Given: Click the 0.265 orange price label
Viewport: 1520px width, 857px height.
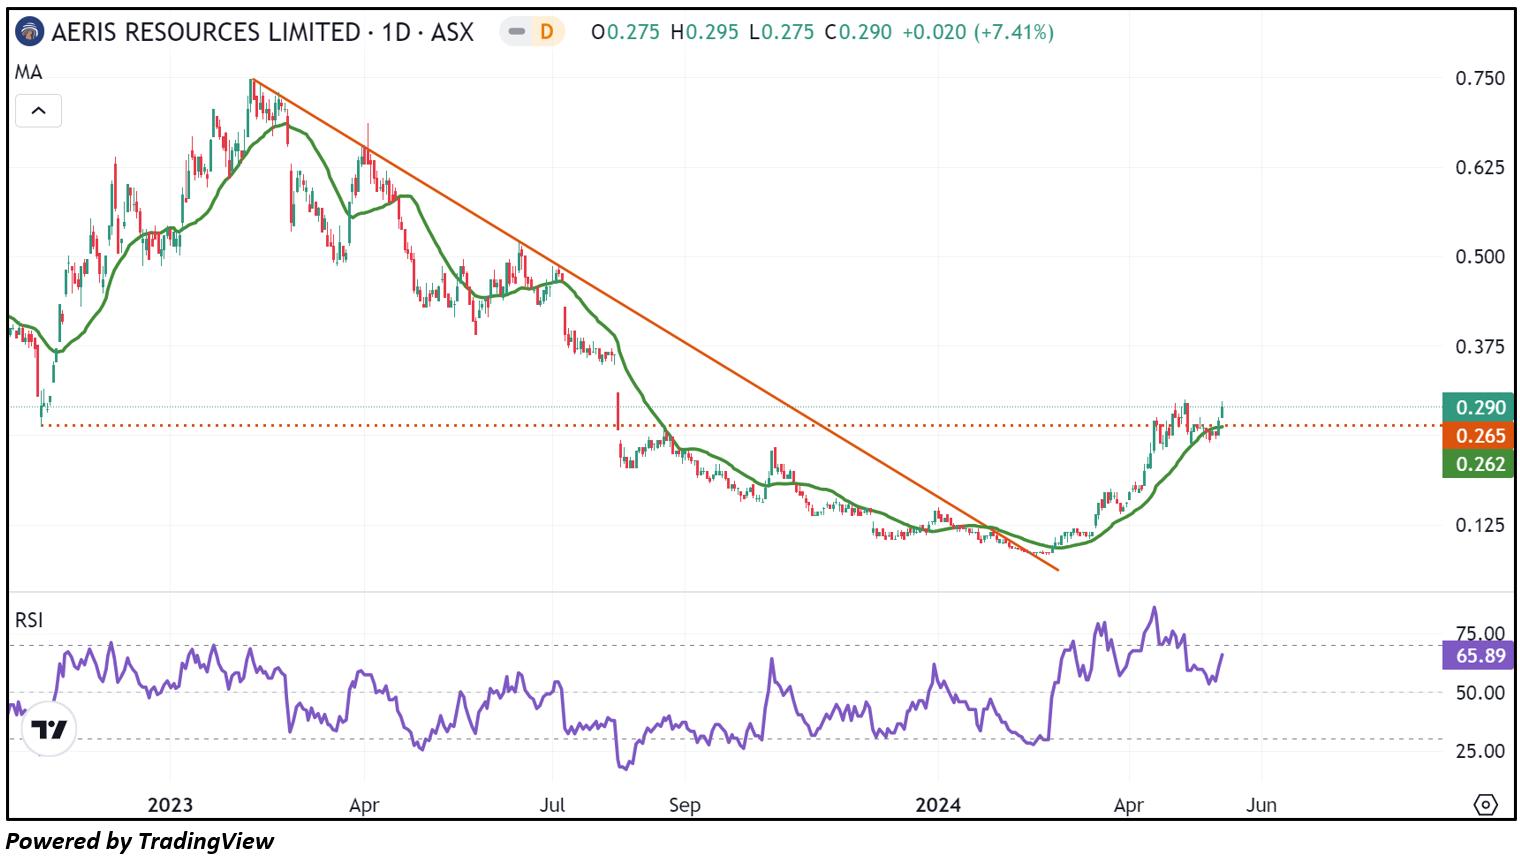Looking at the screenshot, I should pos(1478,435).
